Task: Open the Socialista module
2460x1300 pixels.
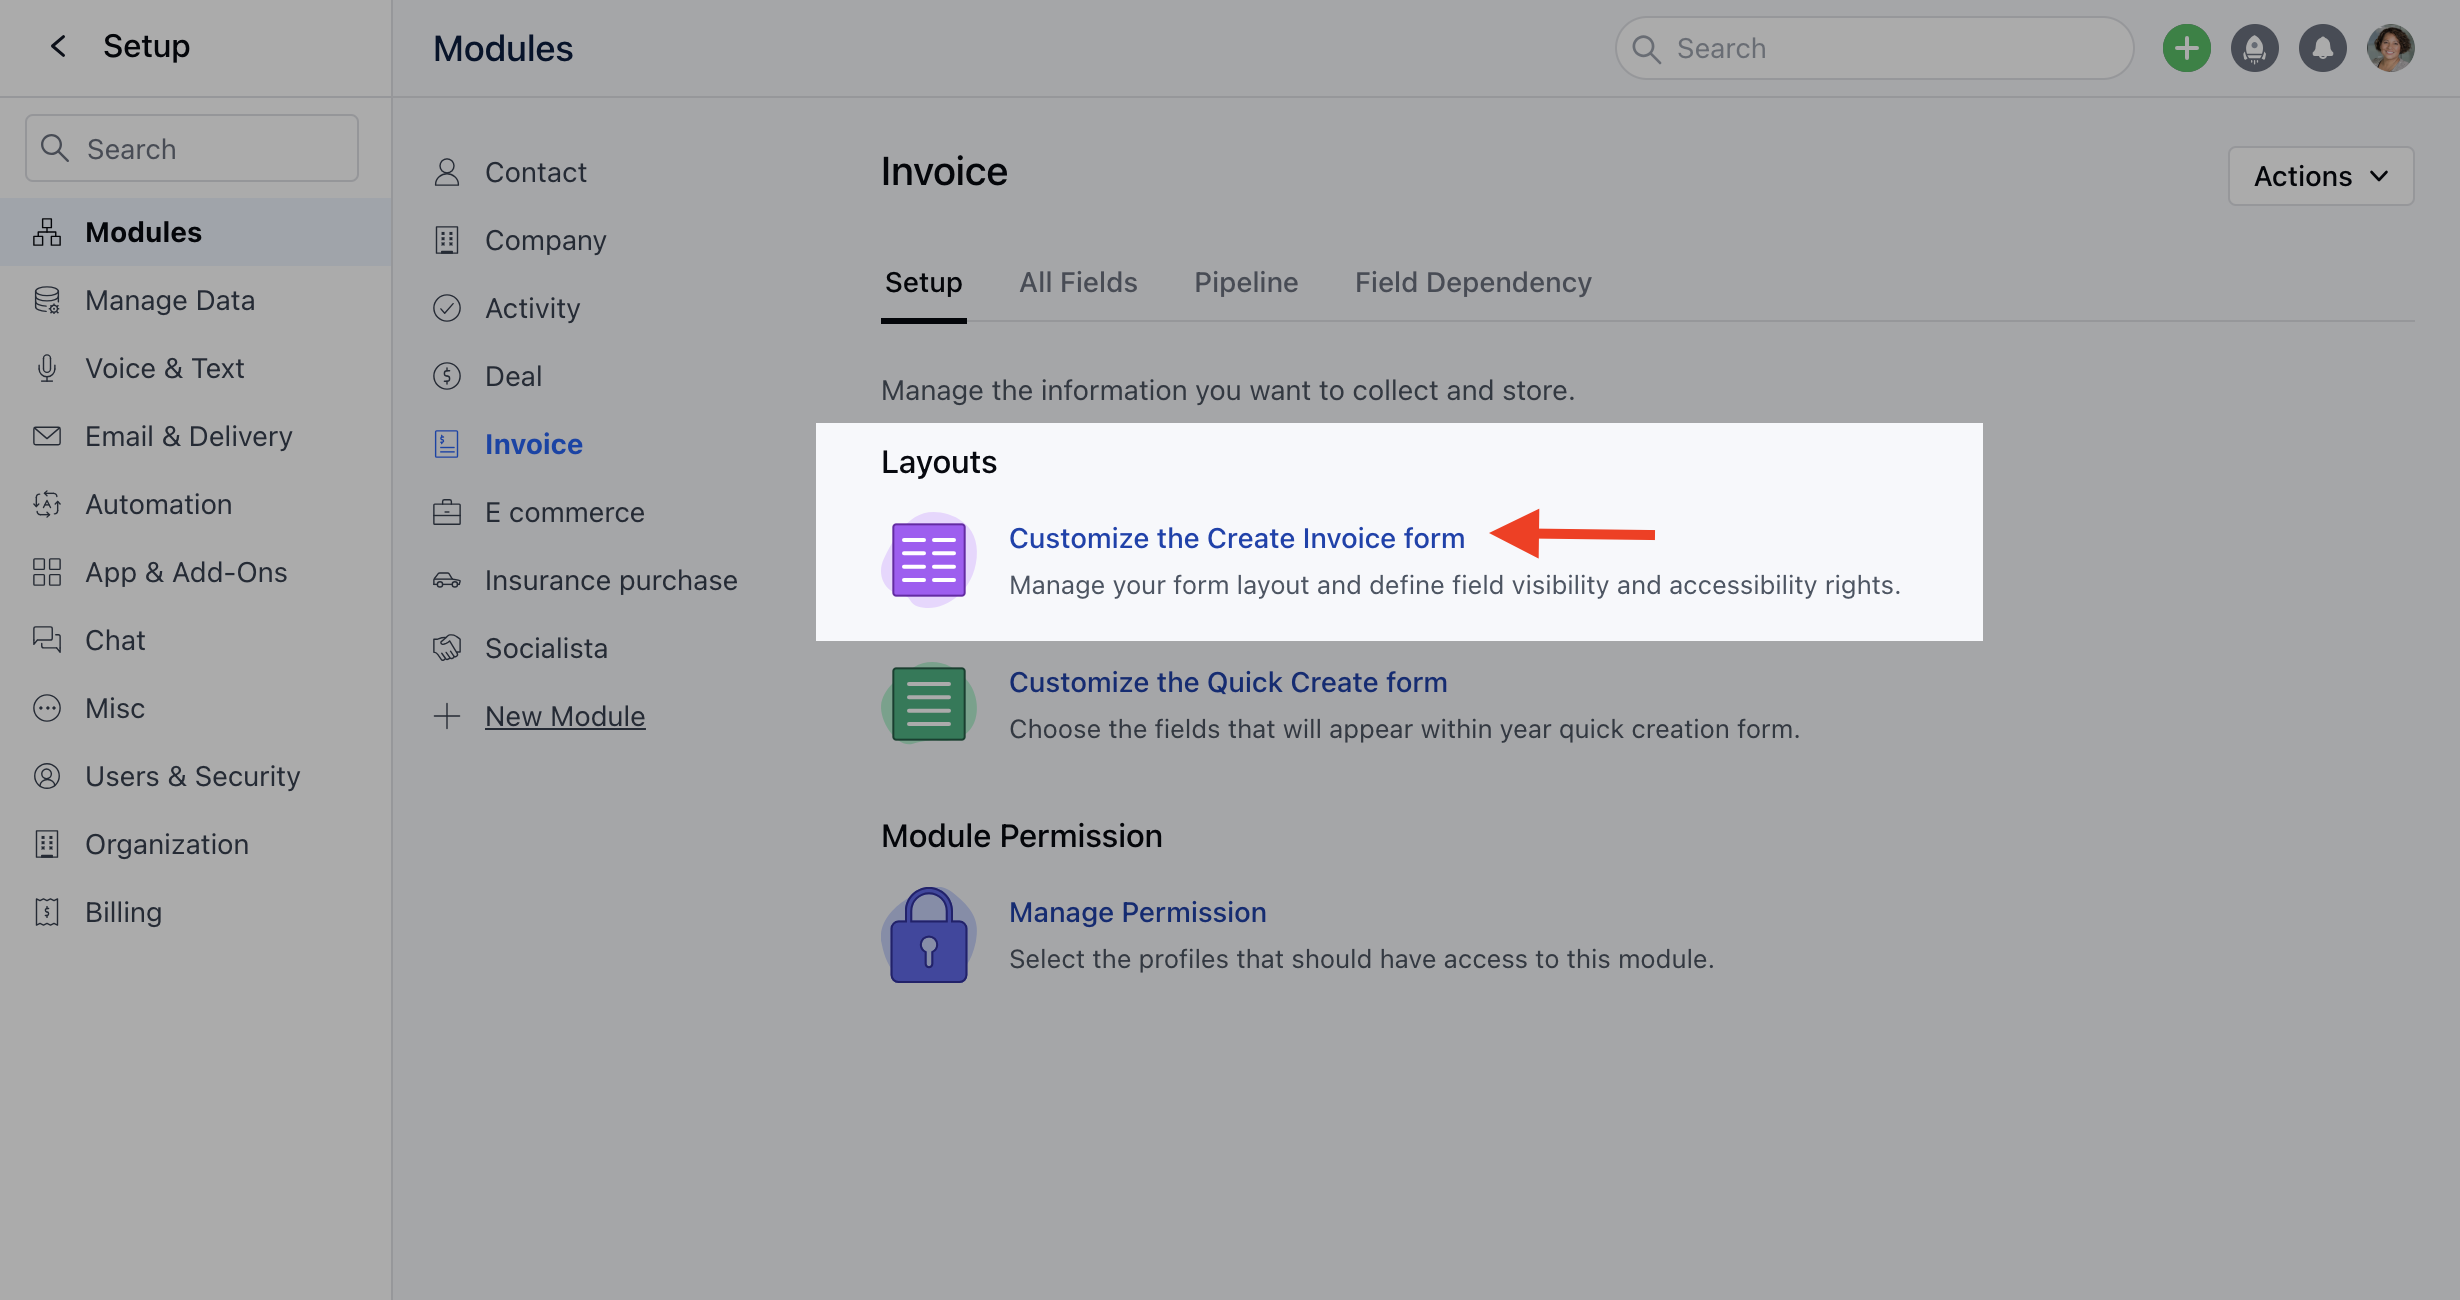Action: tap(546, 648)
